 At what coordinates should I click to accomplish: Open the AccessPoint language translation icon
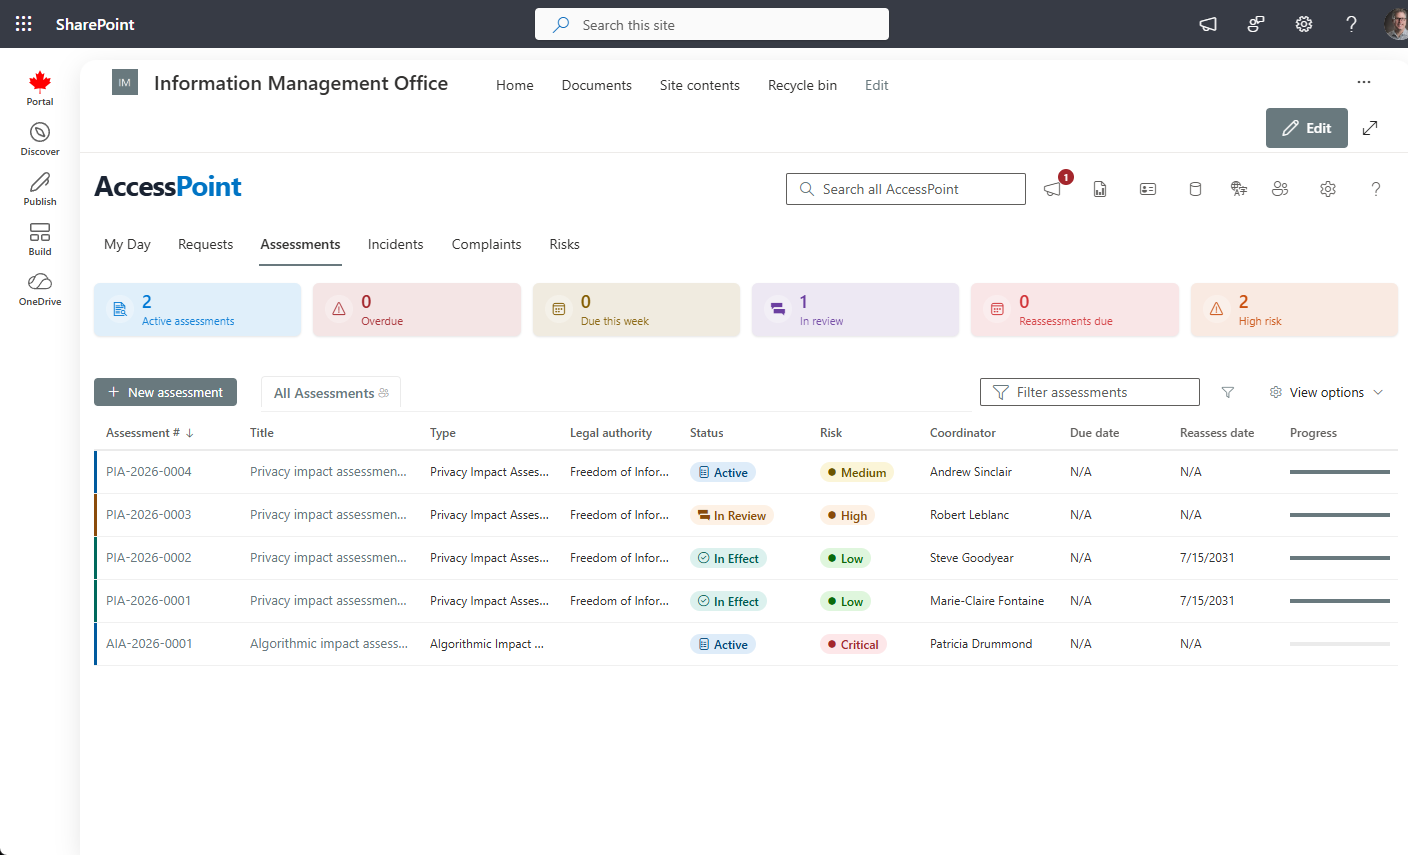pyautogui.click(x=1239, y=189)
